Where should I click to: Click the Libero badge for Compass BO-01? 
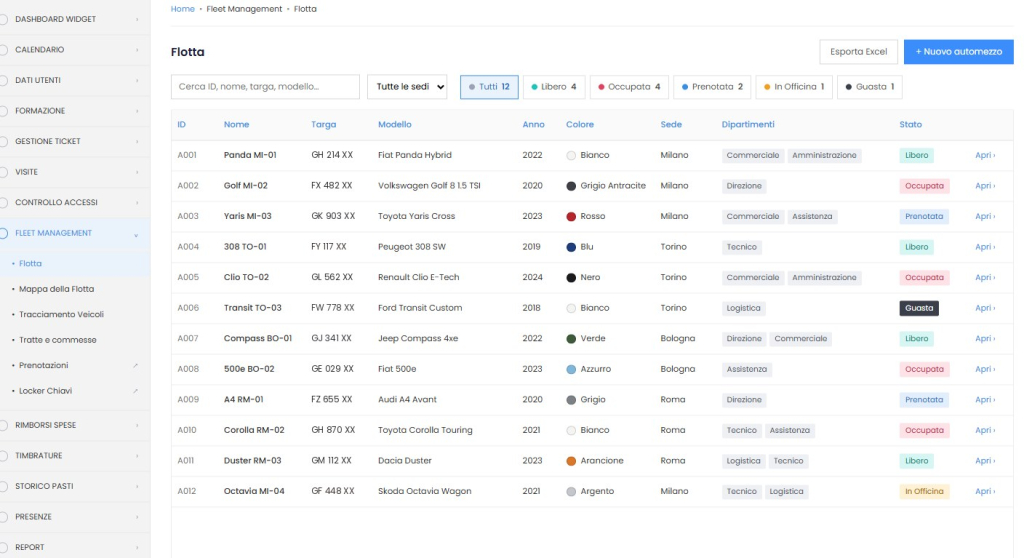tap(916, 338)
